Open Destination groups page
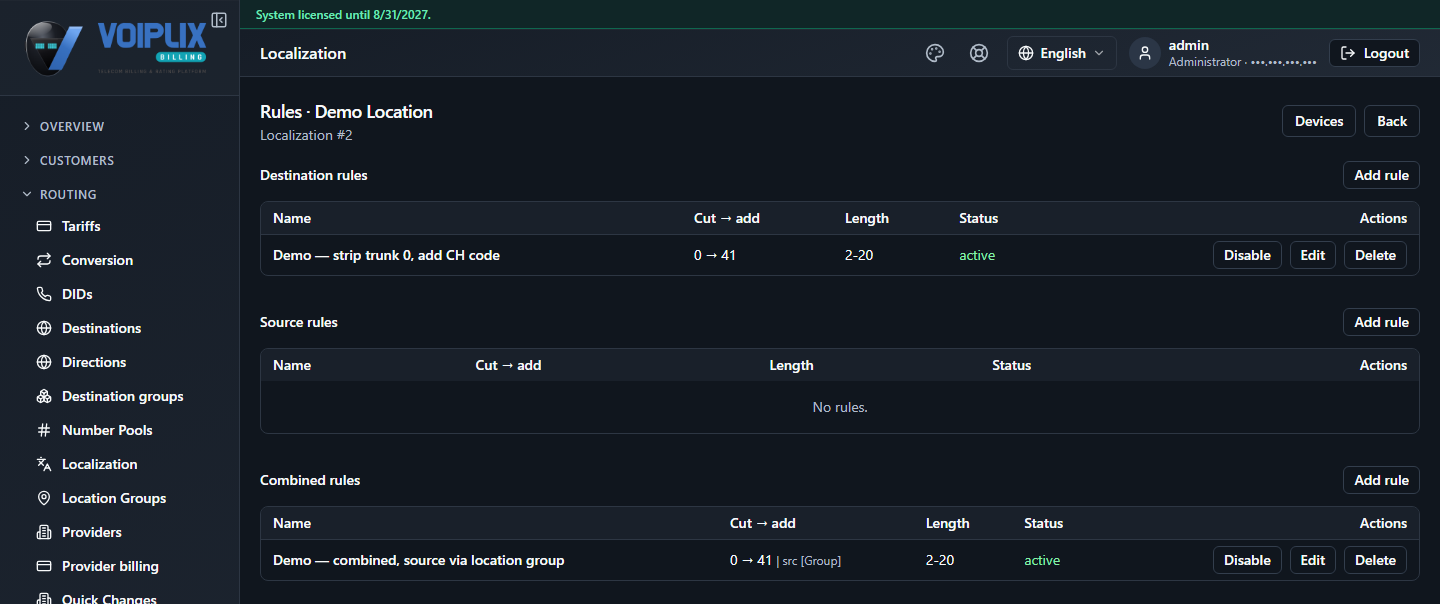 tap(120, 396)
